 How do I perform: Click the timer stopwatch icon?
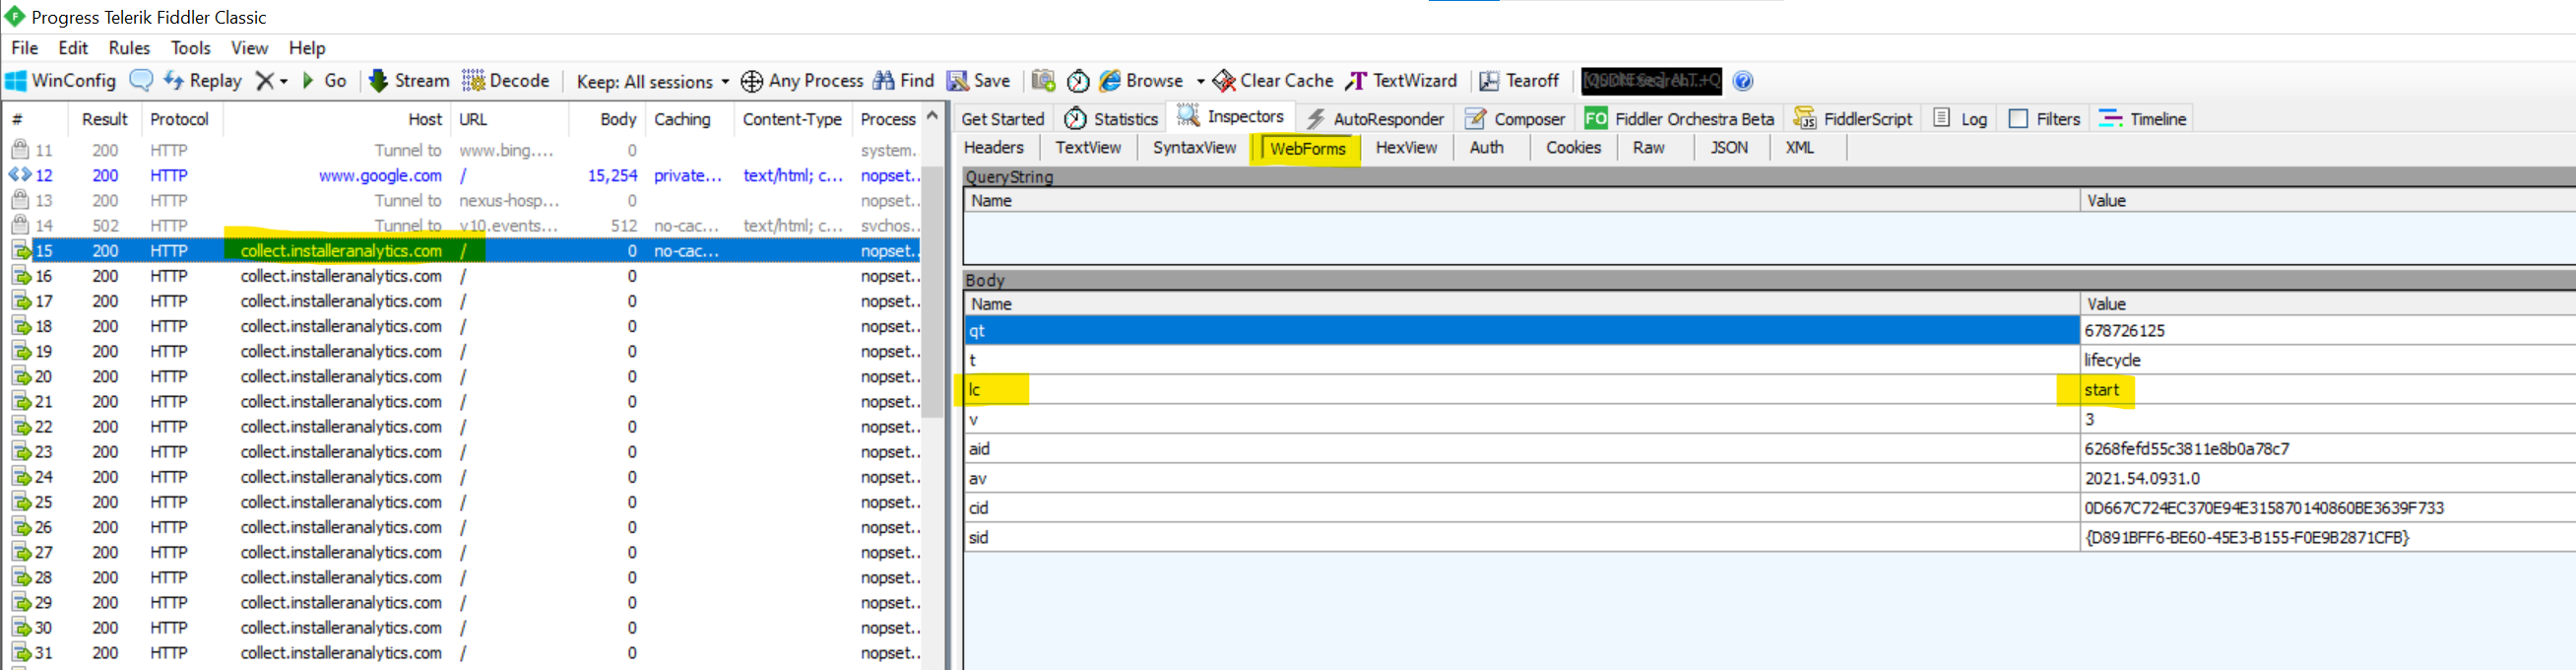tap(1078, 81)
